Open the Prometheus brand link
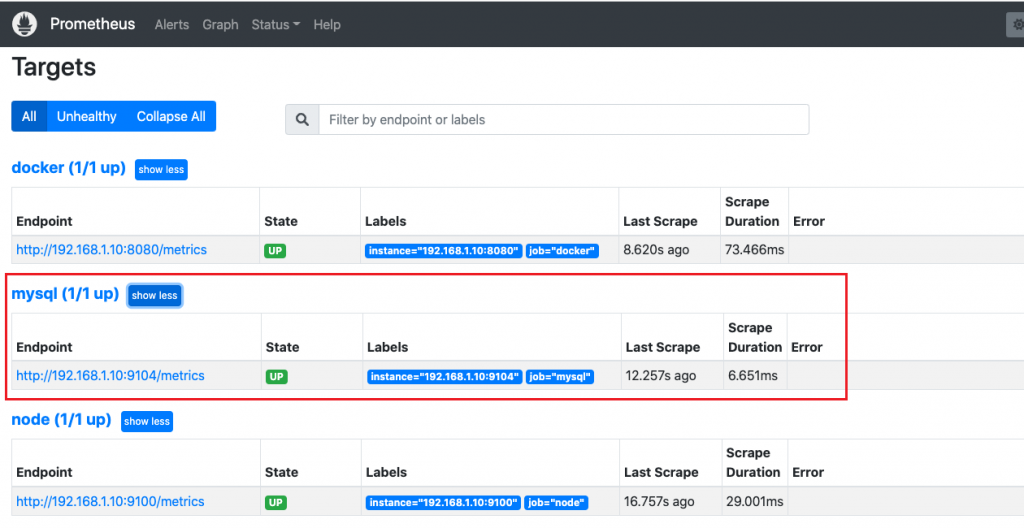Viewport: 1024px width, 528px height. coord(92,24)
